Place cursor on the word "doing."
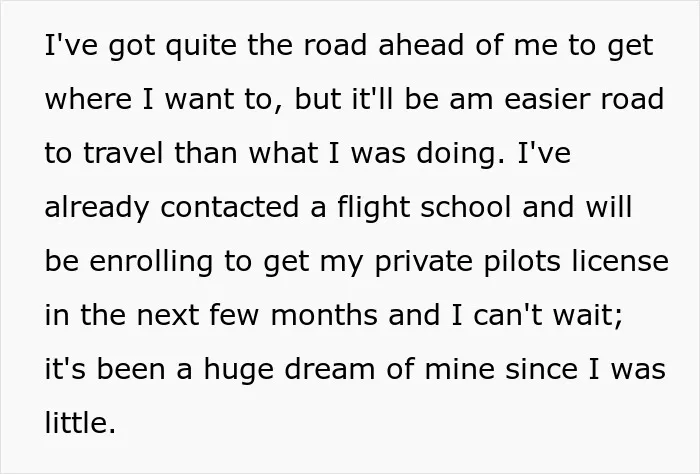The image size is (700, 474). click(461, 154)
